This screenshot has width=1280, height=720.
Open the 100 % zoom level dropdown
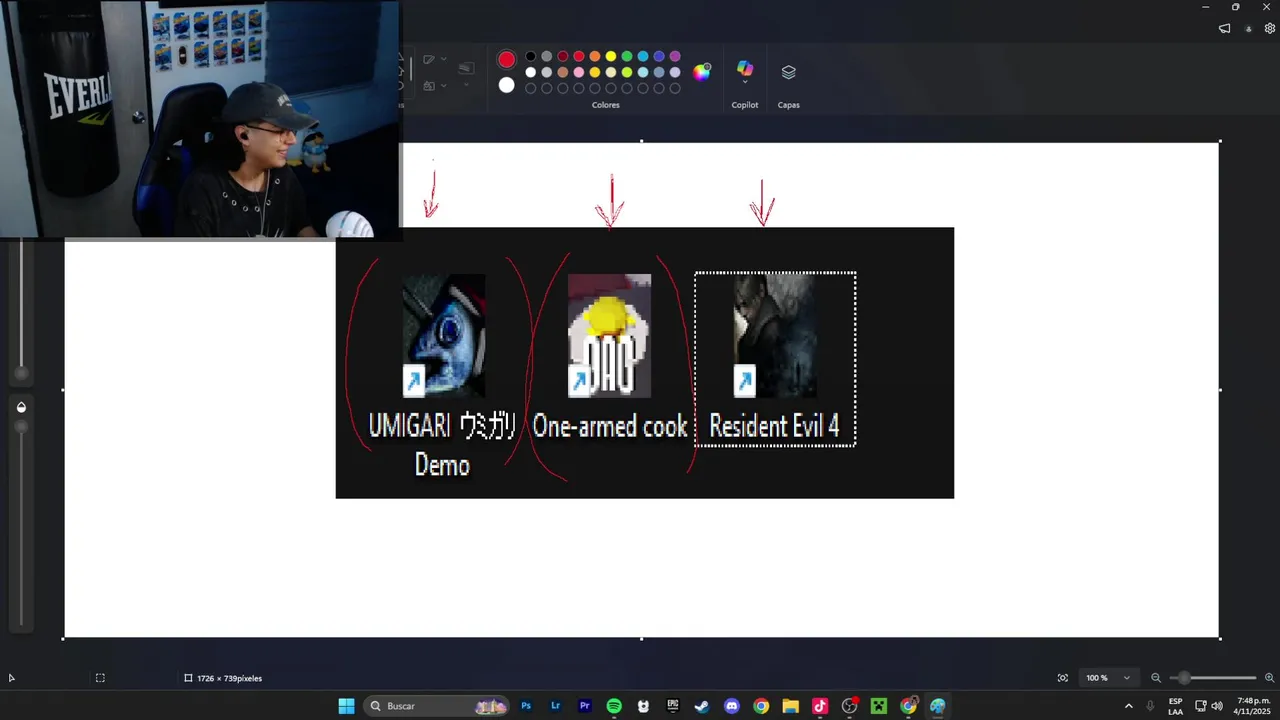(1109, 678)
